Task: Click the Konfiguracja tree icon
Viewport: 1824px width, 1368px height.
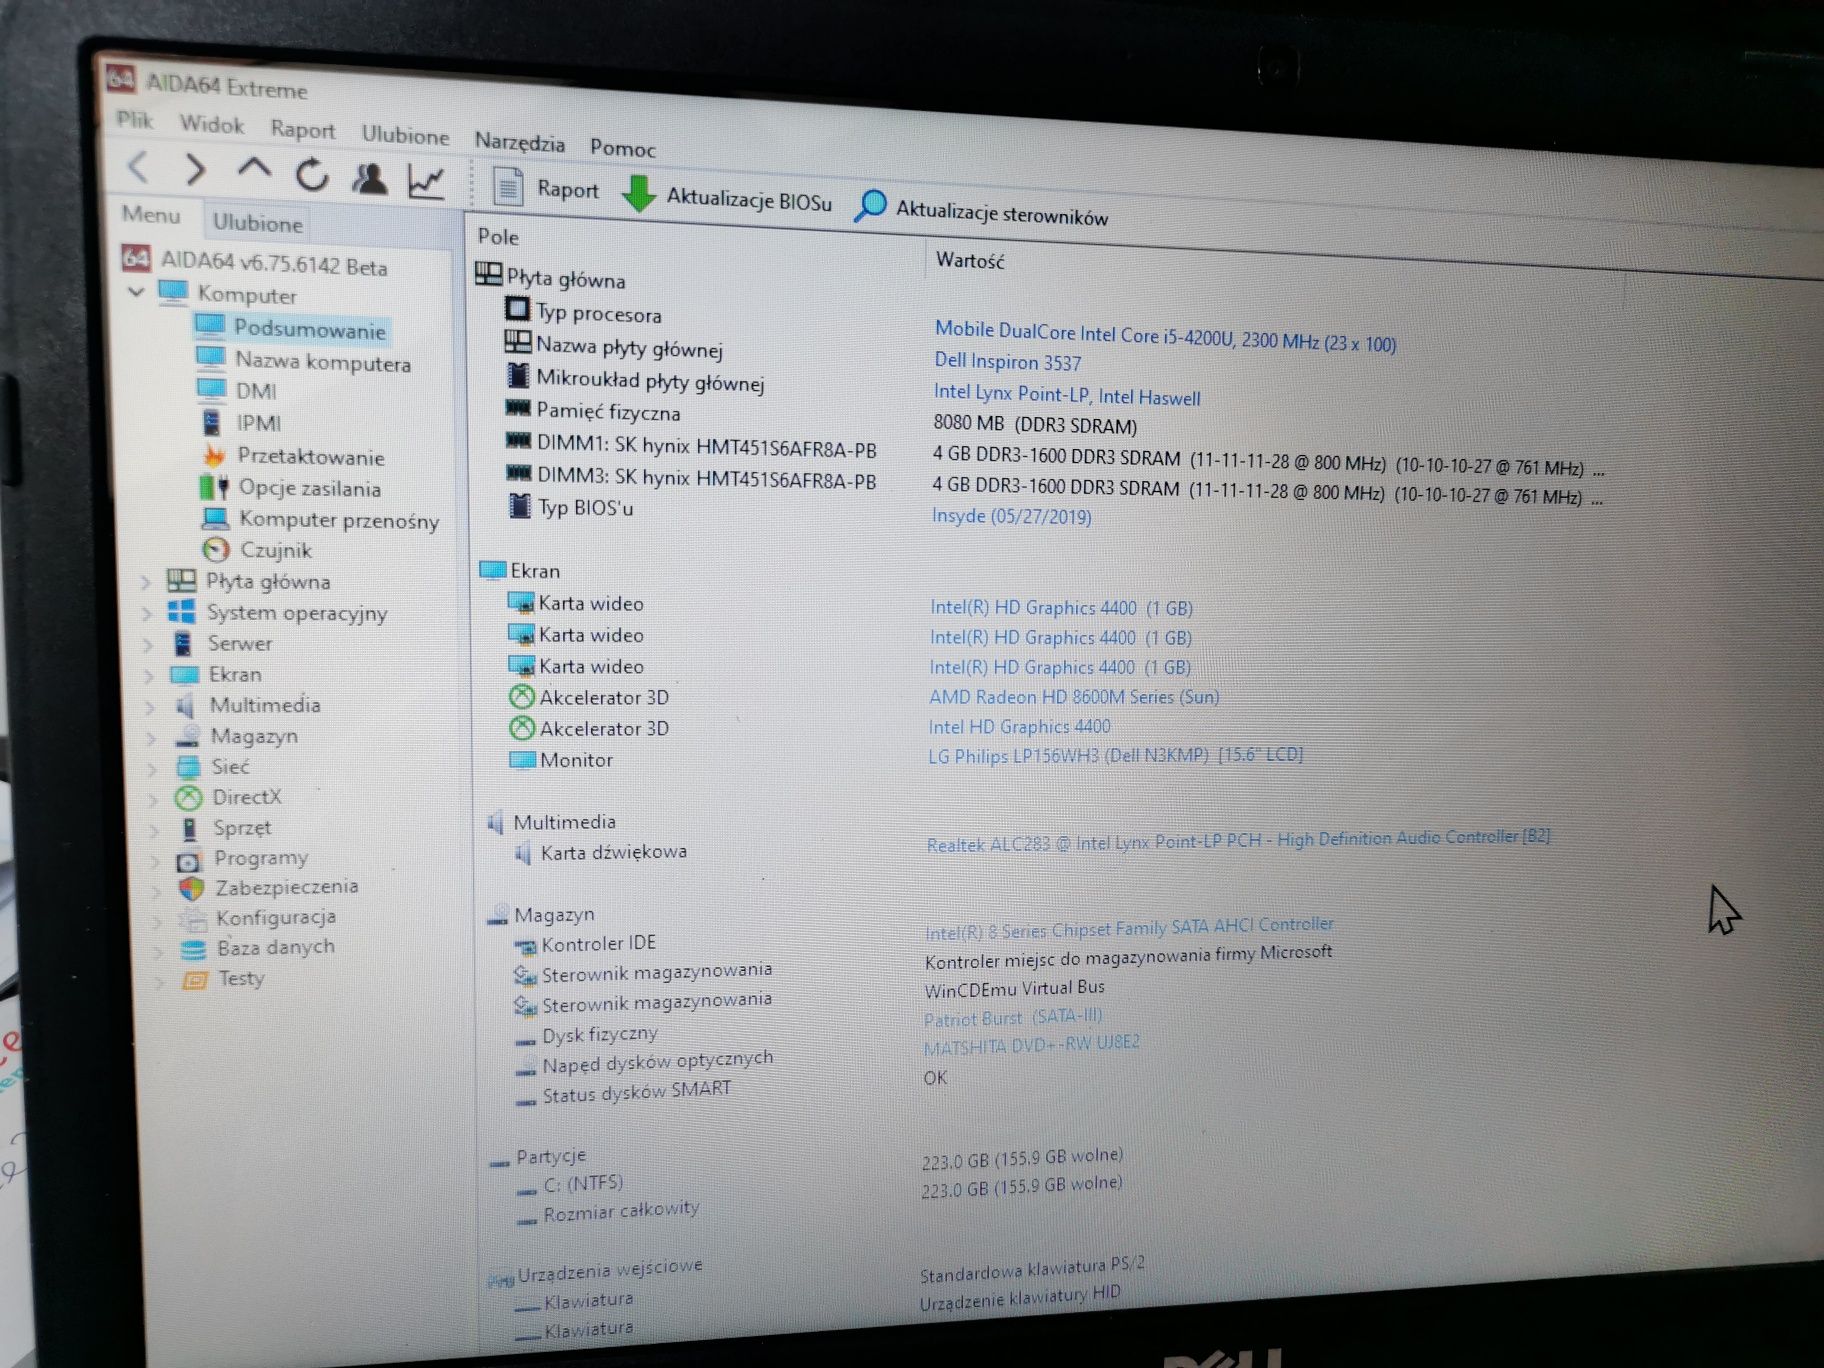Action: pyautogui.click(x=193, y=919)
